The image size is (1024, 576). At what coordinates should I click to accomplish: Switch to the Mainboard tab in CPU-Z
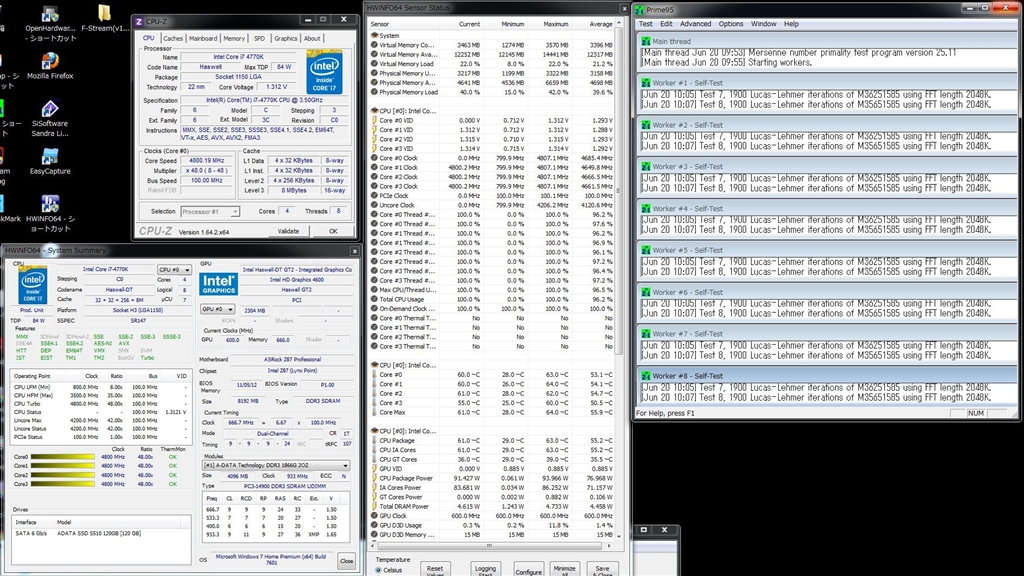coord(203,38)
